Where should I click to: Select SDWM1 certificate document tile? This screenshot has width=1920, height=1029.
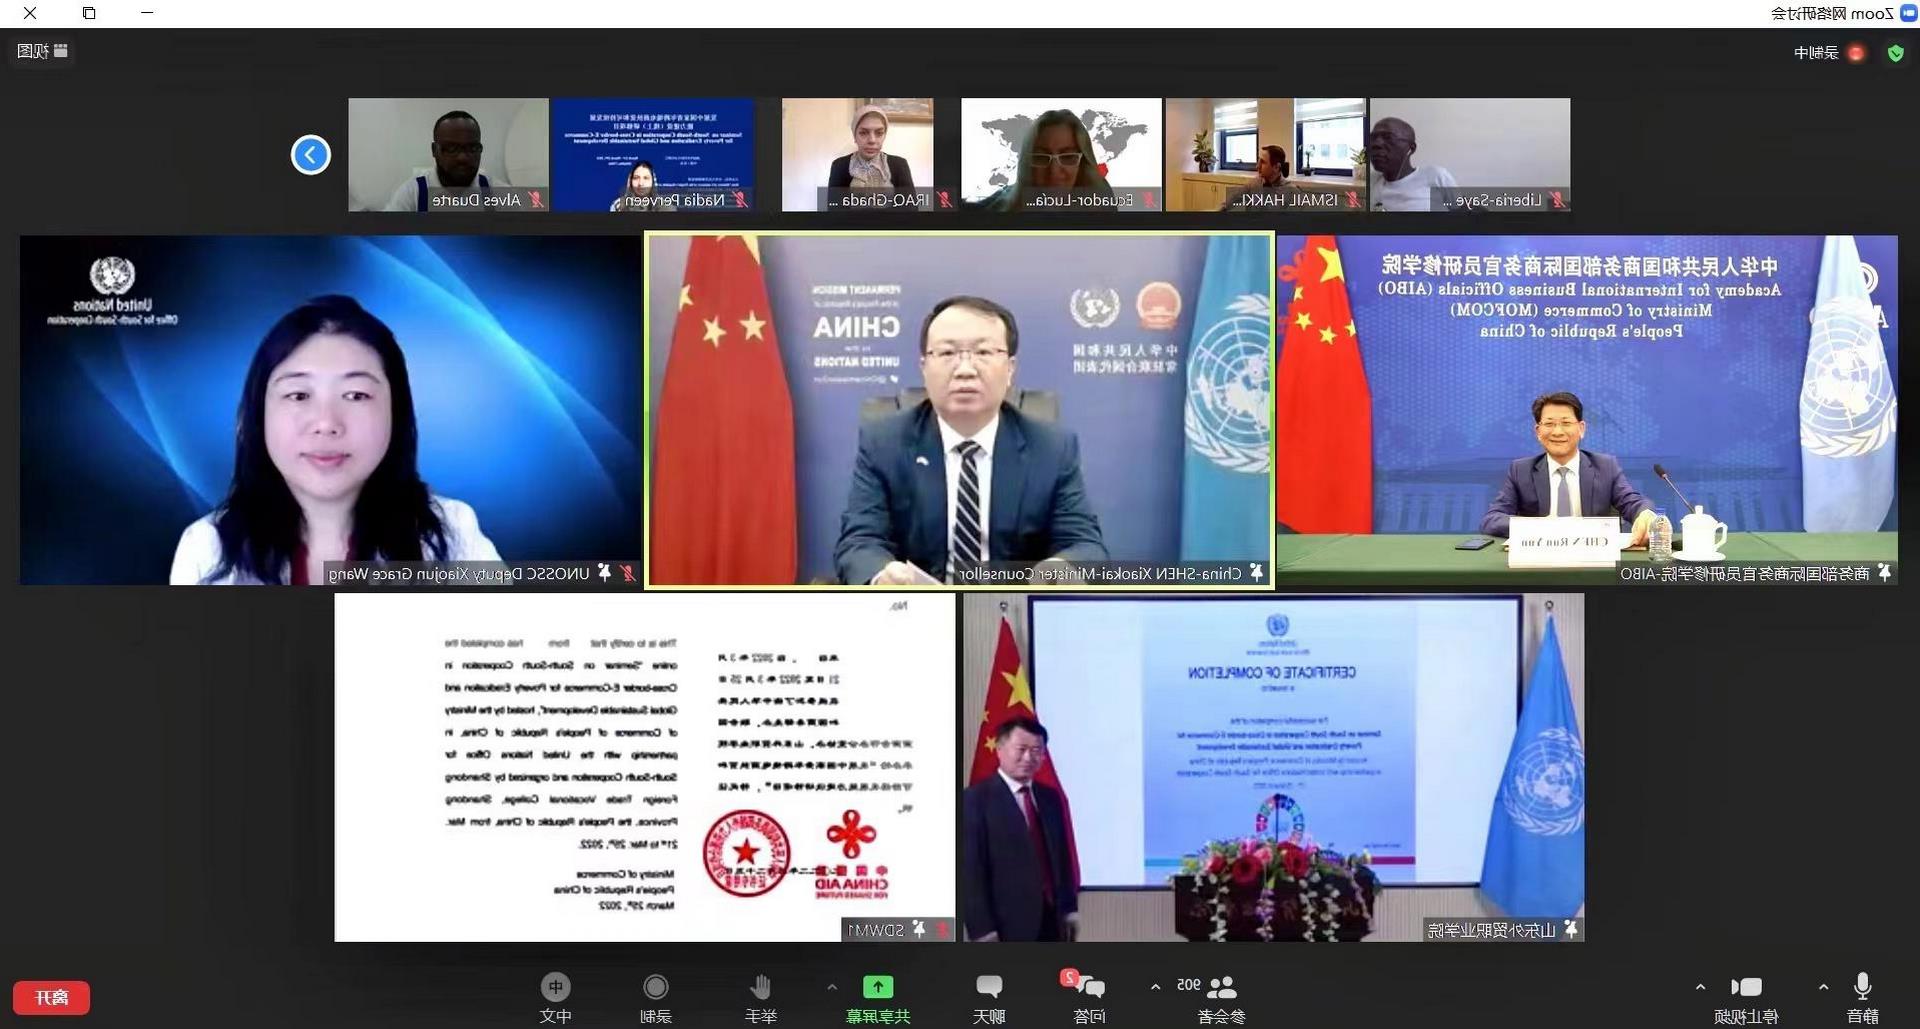(x=645, y=767)
